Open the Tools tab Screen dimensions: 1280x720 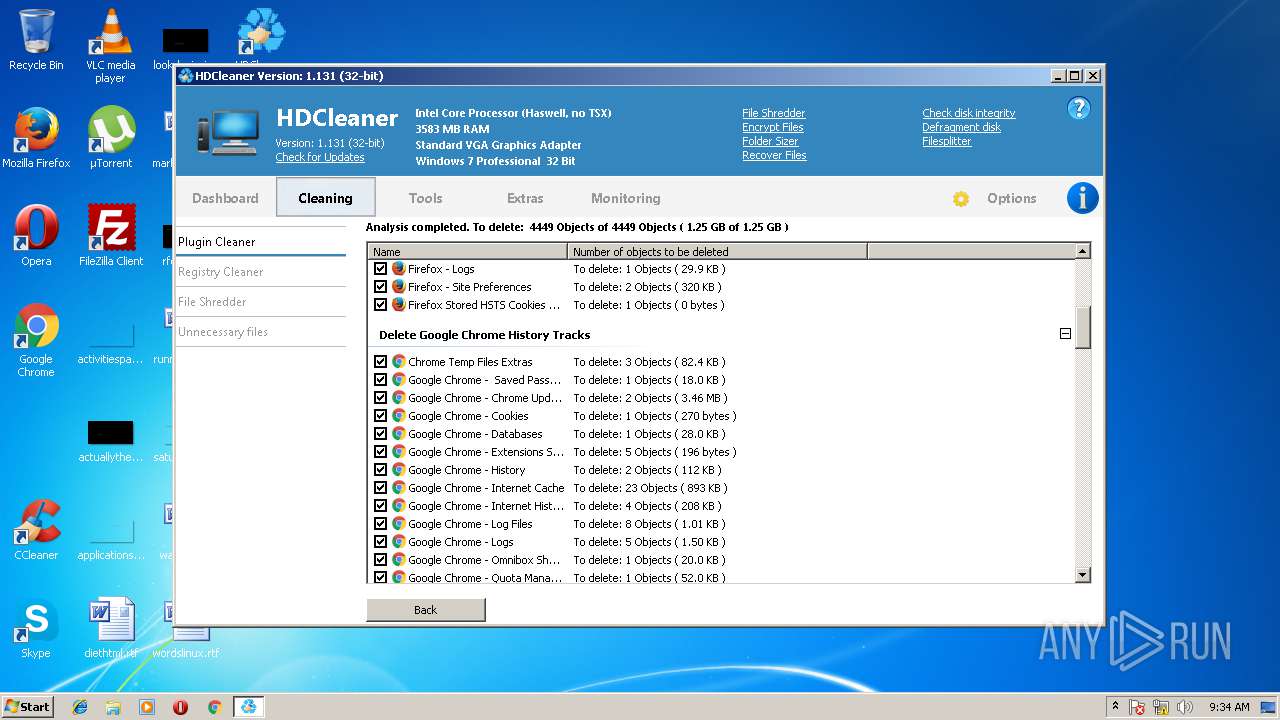(425, 198)
